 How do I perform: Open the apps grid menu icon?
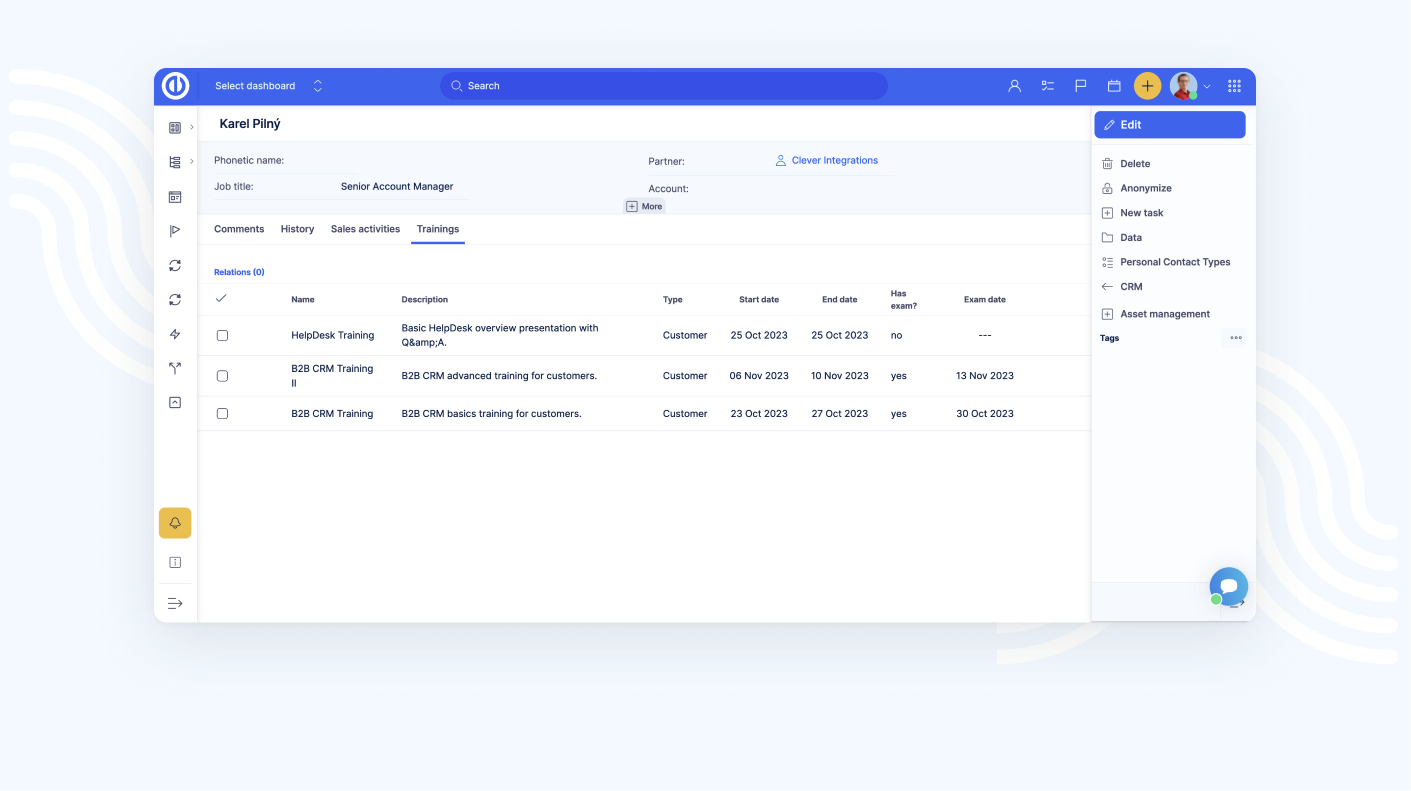(x=1234, y=86)
